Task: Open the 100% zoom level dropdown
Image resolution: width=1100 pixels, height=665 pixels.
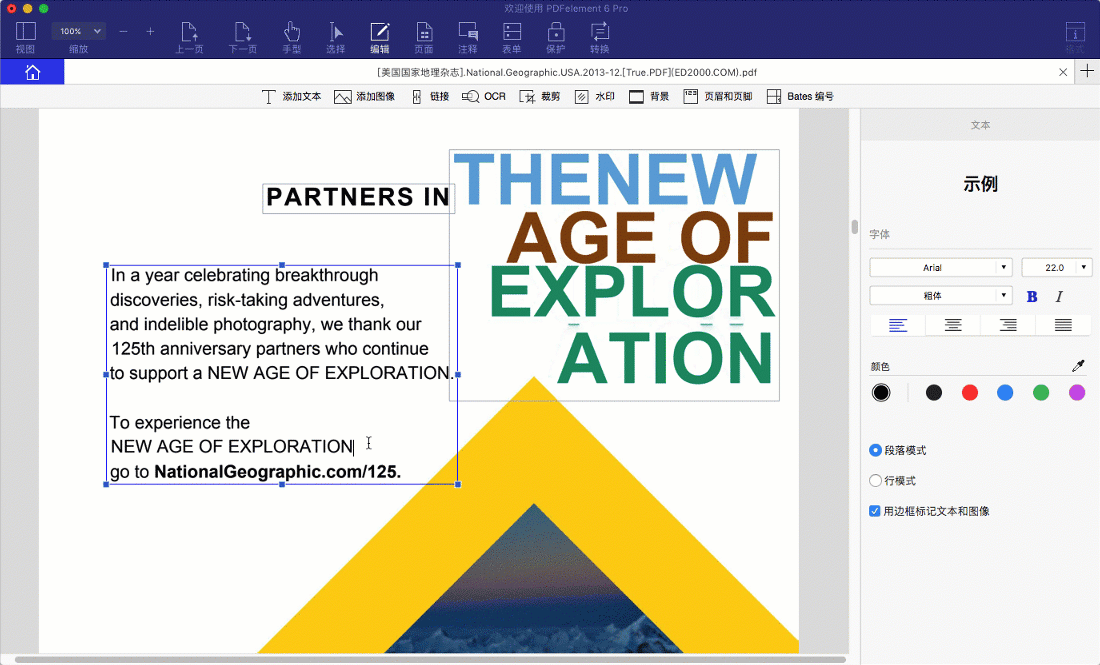Action: point(78,31)
